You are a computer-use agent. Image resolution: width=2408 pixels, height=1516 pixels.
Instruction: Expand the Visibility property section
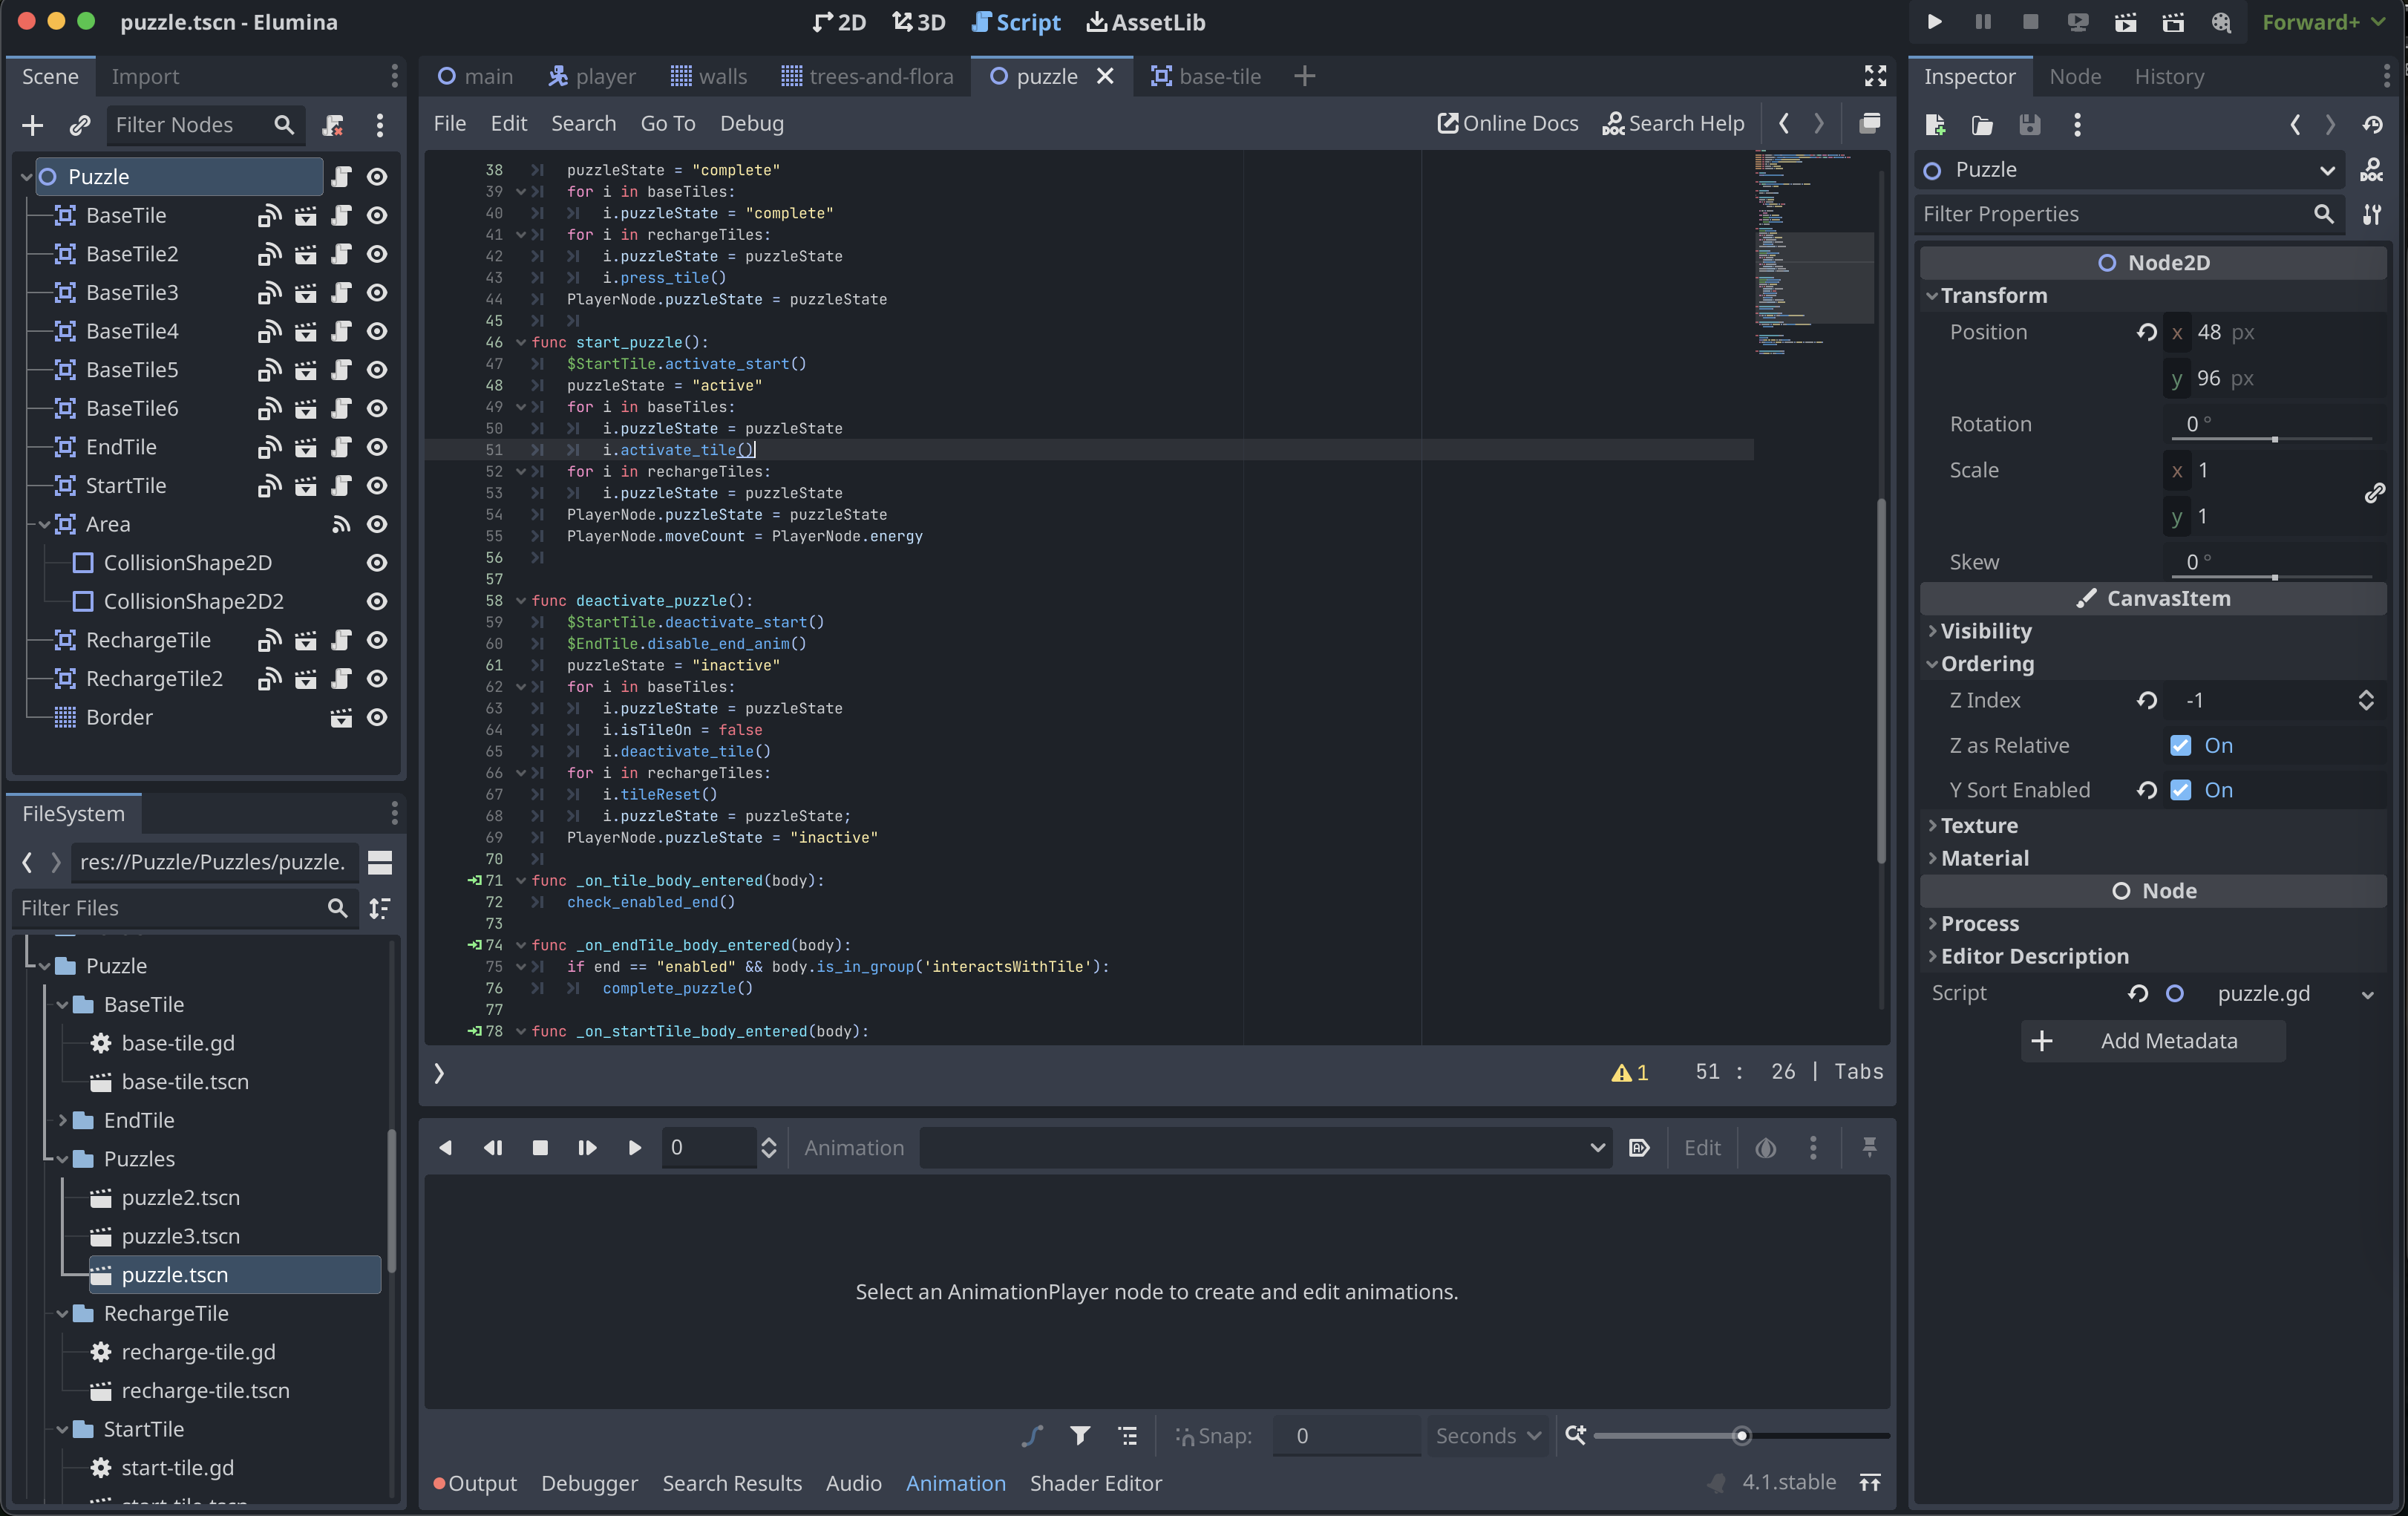(x=1985, y=631)
